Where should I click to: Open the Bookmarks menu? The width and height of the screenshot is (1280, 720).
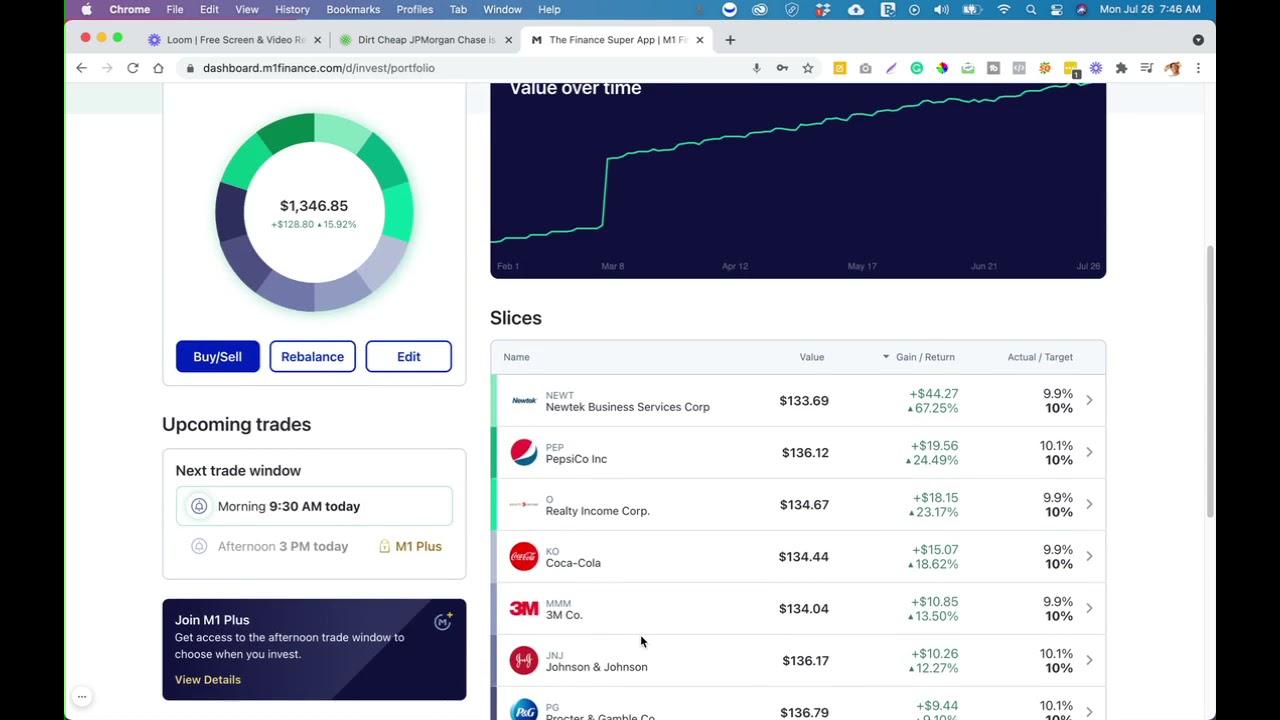[353, 9]
